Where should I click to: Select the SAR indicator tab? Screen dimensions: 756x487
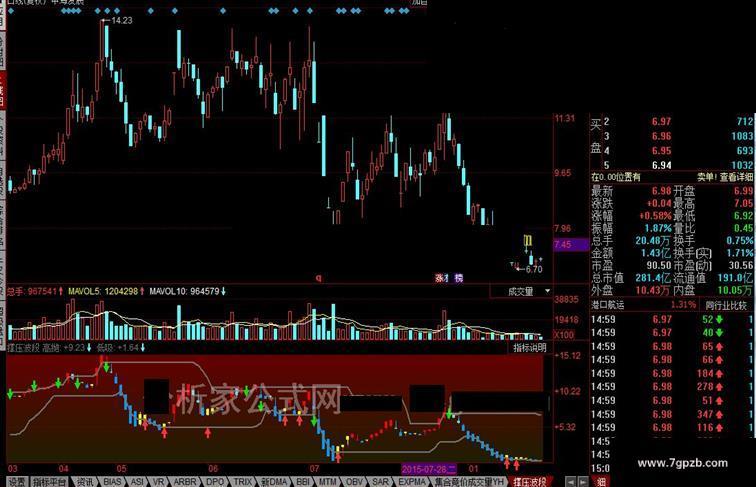point(380,482)
